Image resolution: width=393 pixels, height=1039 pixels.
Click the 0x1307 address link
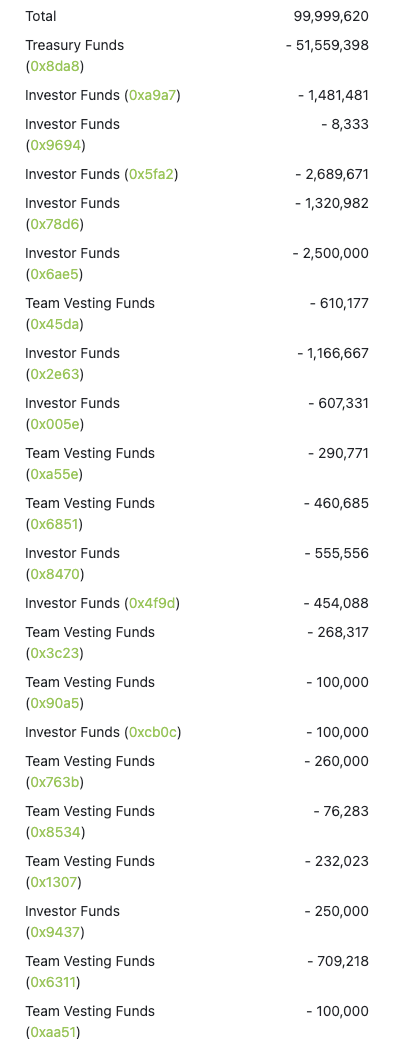[54, 883]
